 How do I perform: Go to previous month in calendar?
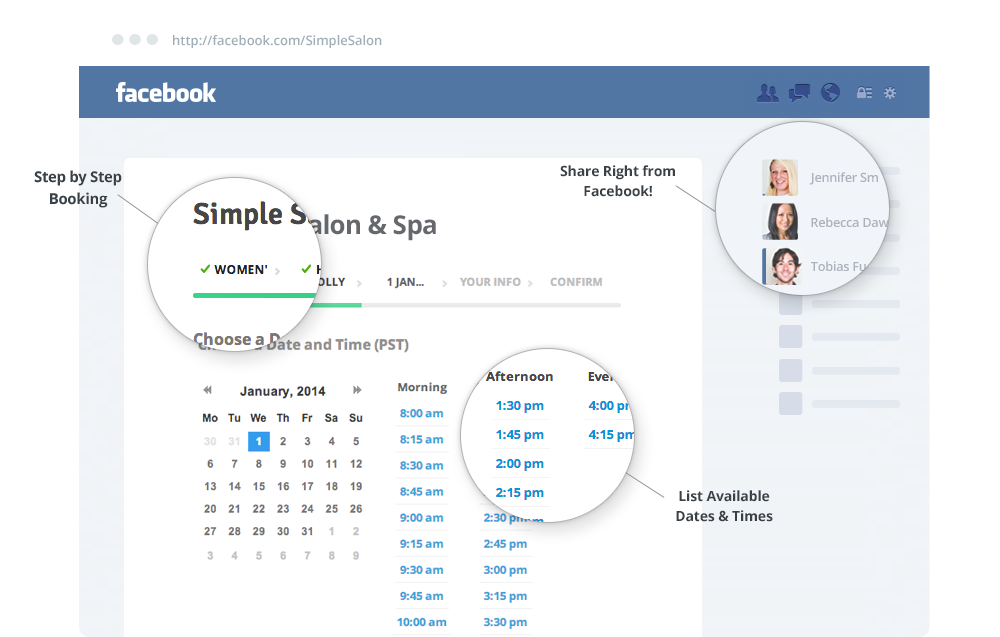point(207,390)
